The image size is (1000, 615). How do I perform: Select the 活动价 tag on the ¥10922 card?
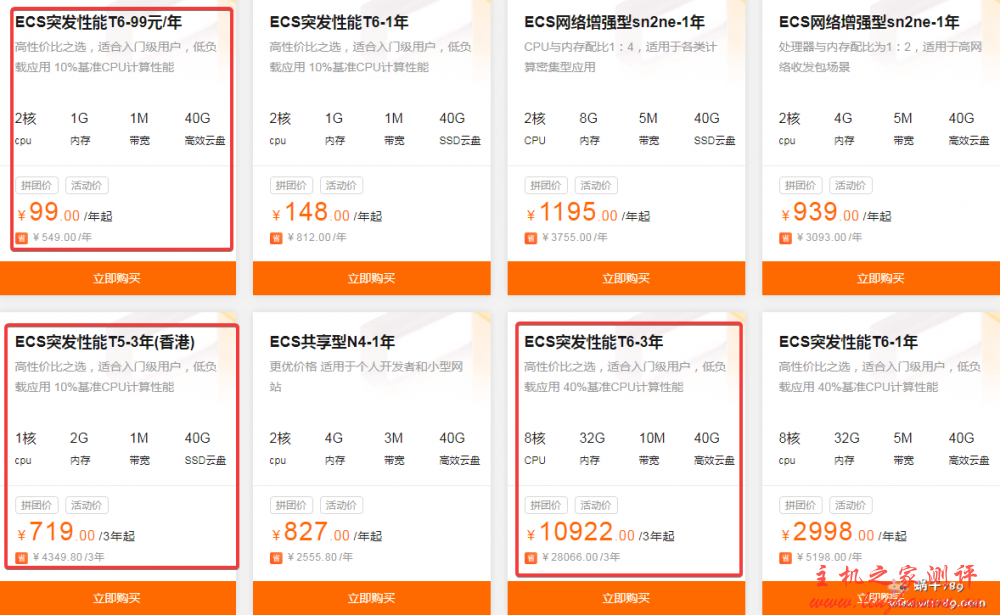point(596,505)
